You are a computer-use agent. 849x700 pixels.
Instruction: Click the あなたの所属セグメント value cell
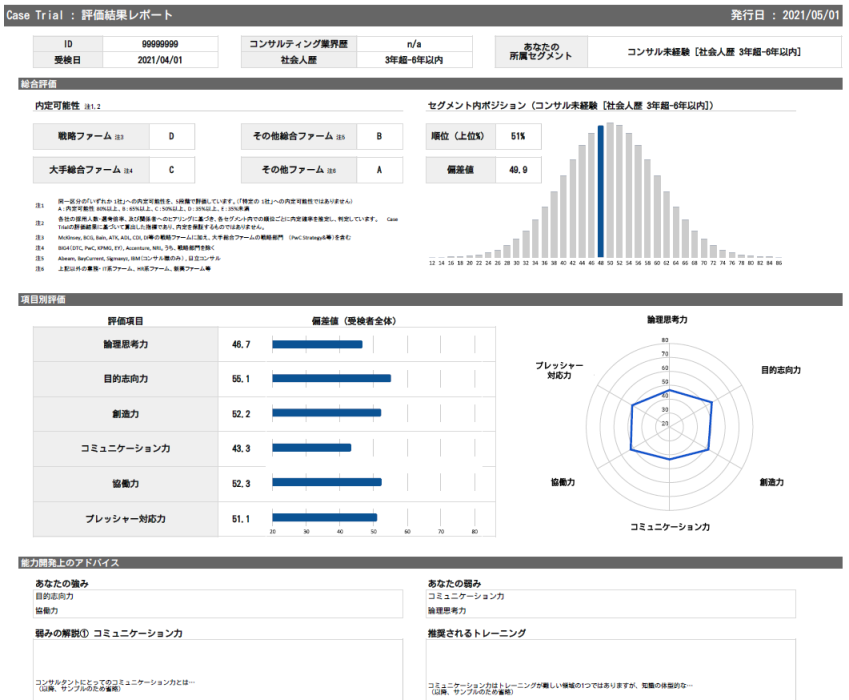tap(714, 52)
